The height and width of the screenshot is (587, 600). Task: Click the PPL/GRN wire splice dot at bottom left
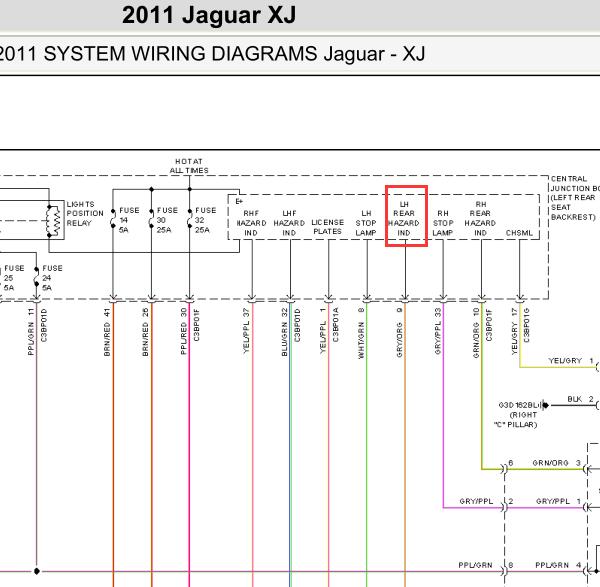point(36,571)
